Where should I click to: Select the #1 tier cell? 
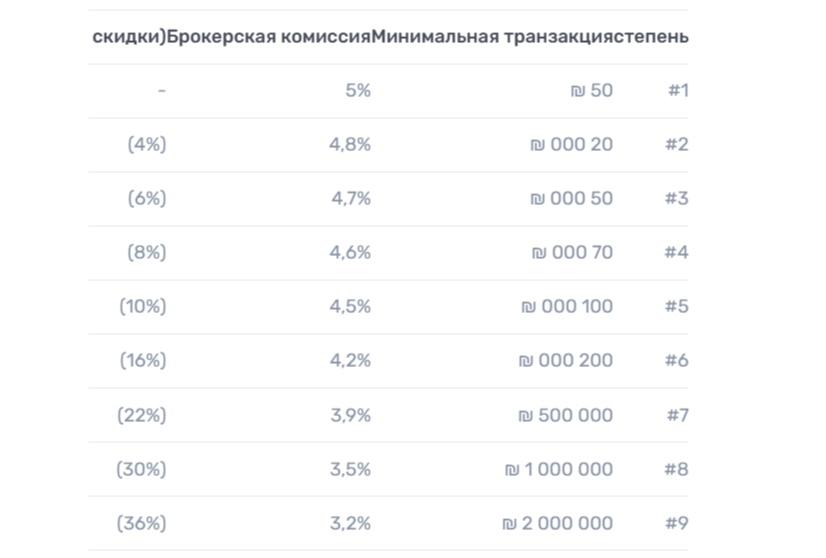point(677,91)
